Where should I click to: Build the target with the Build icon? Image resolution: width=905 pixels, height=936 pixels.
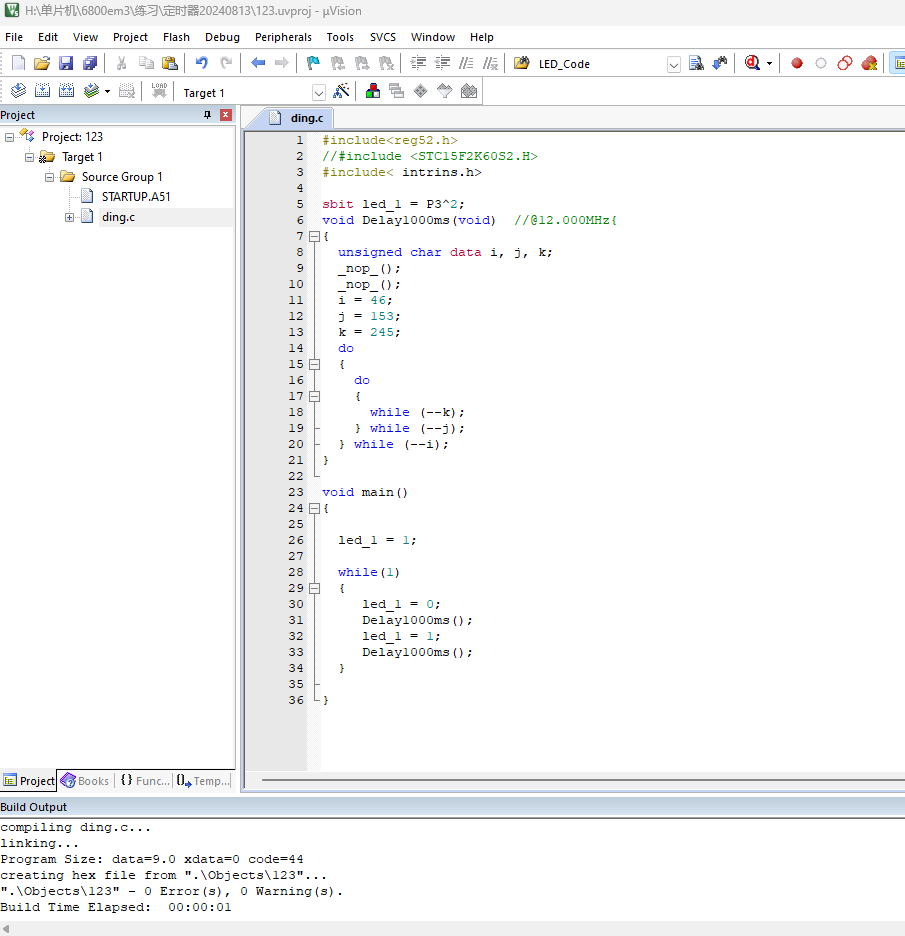pyautogui.click(x=42, y=91)
